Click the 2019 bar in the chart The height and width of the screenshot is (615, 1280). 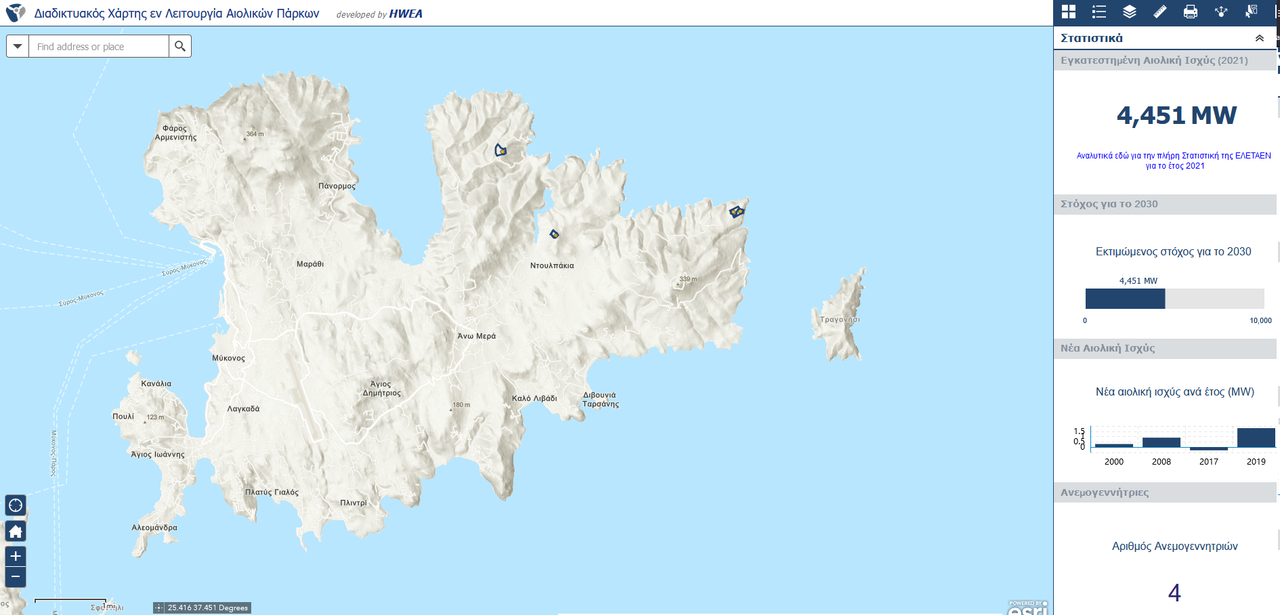tap(1256, 437)
